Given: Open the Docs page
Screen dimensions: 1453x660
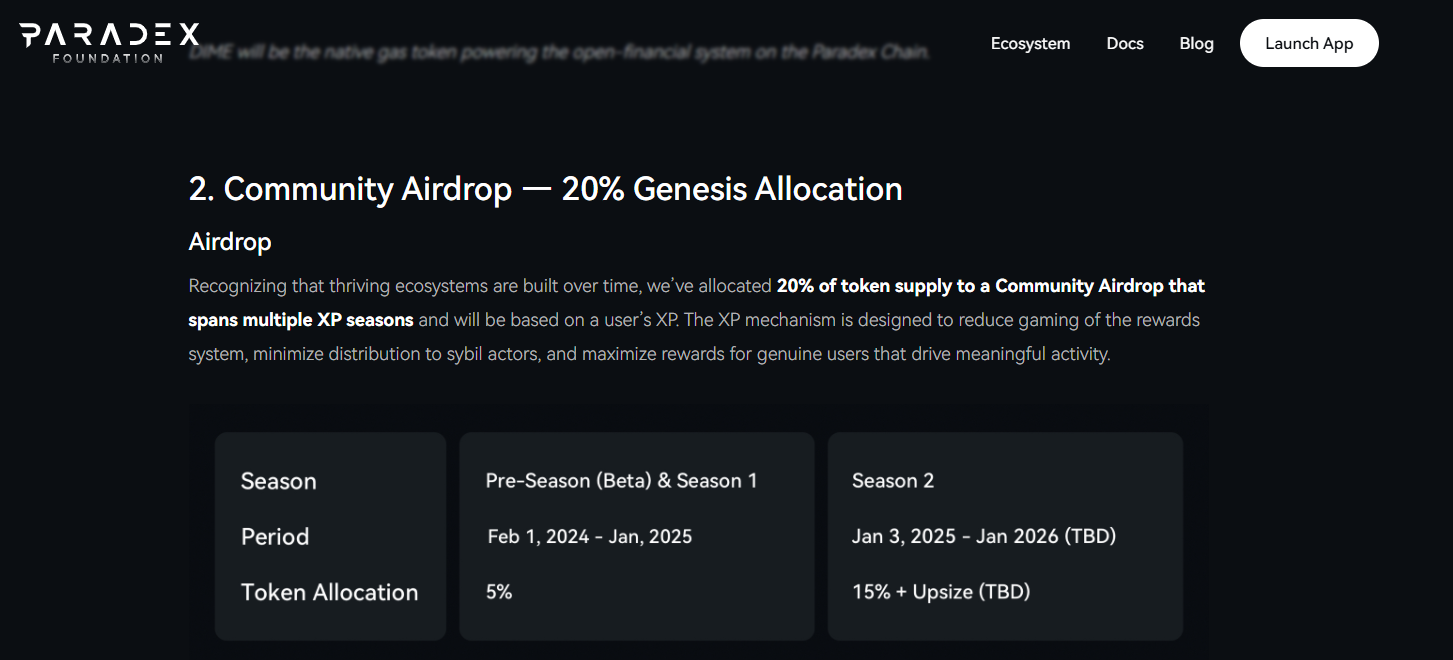Looking at the screenshot, I should (x=1124, y=43).
